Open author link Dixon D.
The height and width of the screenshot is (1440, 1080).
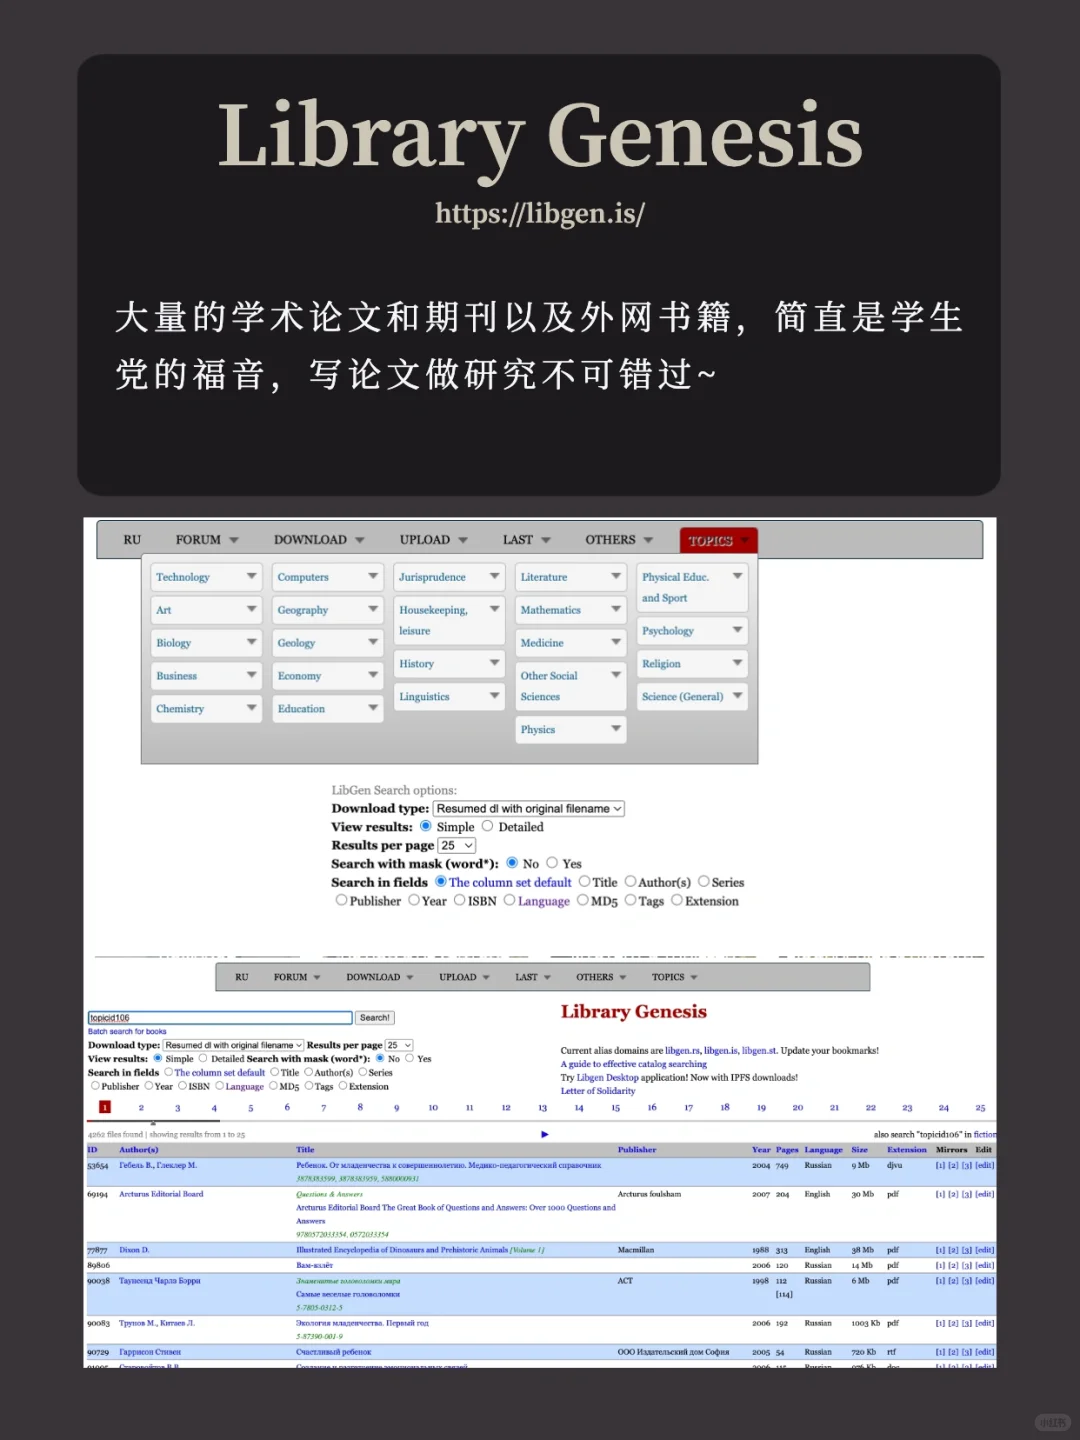[134, 1250]
